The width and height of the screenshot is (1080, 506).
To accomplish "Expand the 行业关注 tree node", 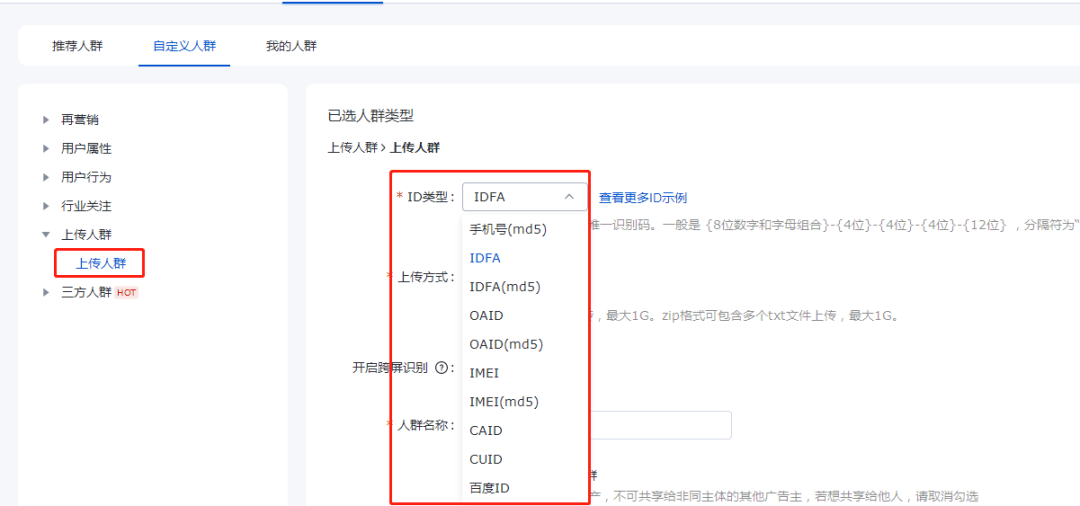I will tap(46, 206).
